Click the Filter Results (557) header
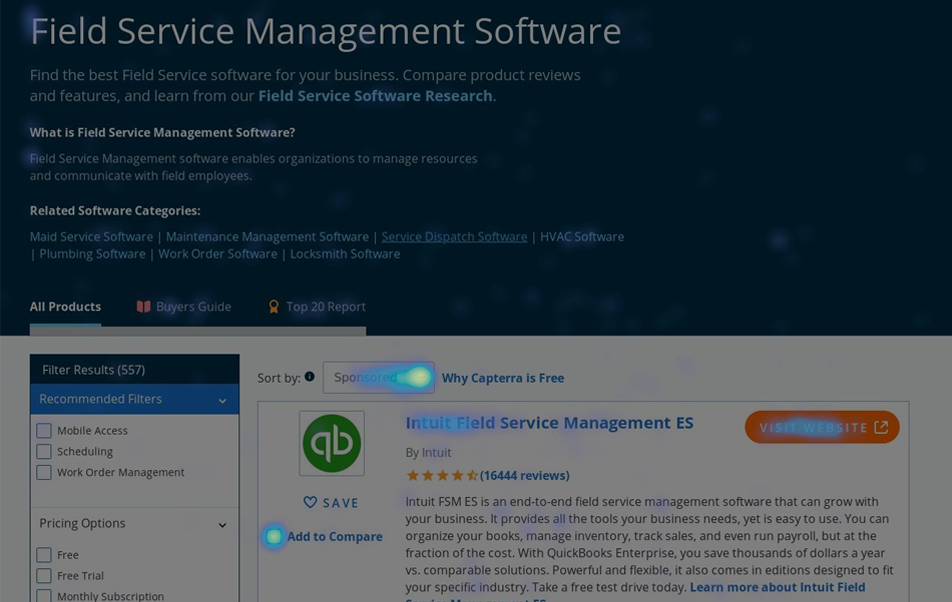This screenshot has width=952, height=602. point(135,370)
